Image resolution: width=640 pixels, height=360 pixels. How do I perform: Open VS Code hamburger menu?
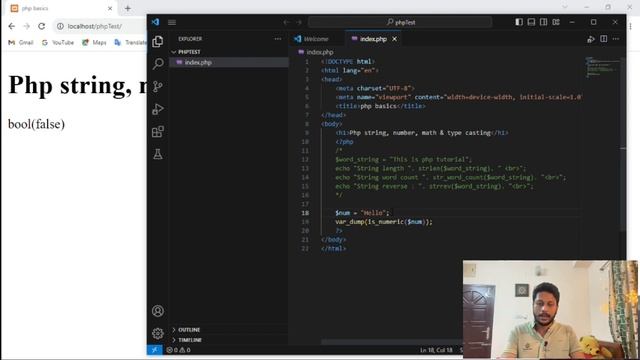coord(172,22)
